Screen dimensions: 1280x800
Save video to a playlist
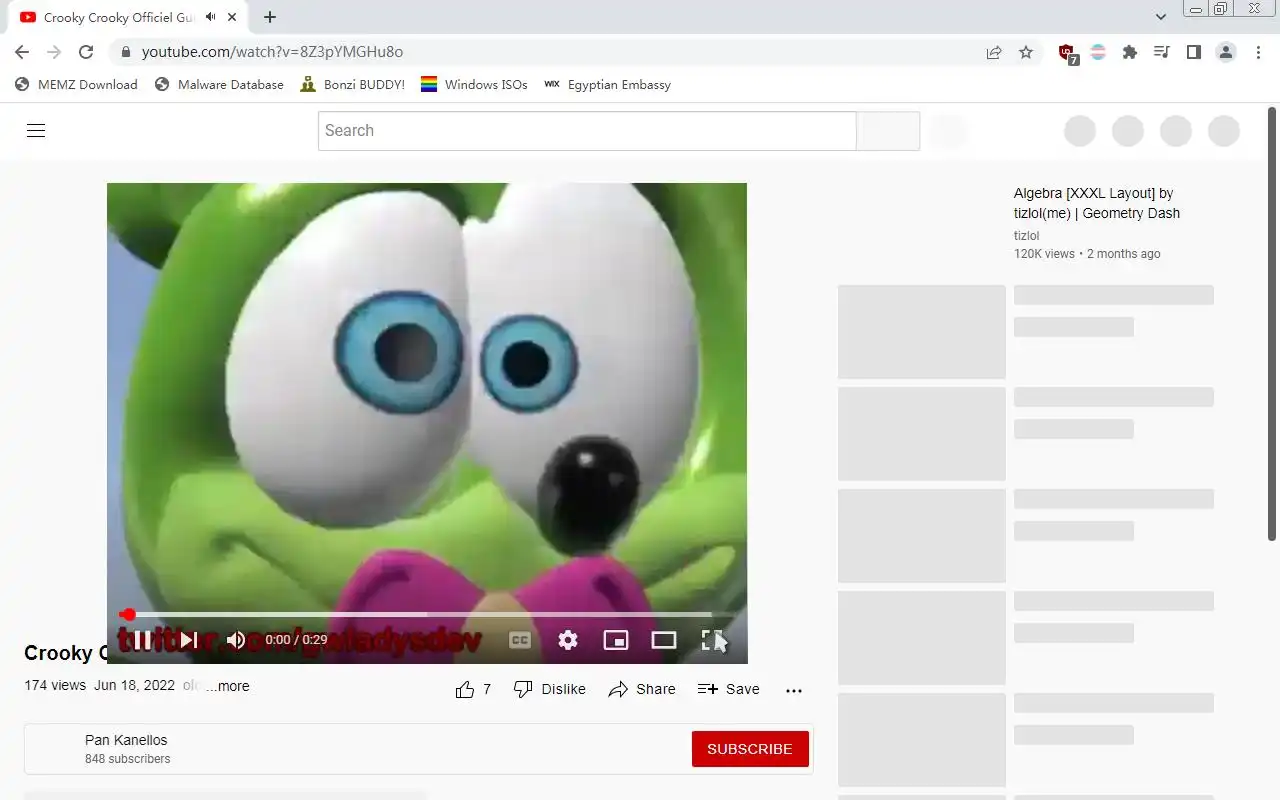[x=729, y=689]
